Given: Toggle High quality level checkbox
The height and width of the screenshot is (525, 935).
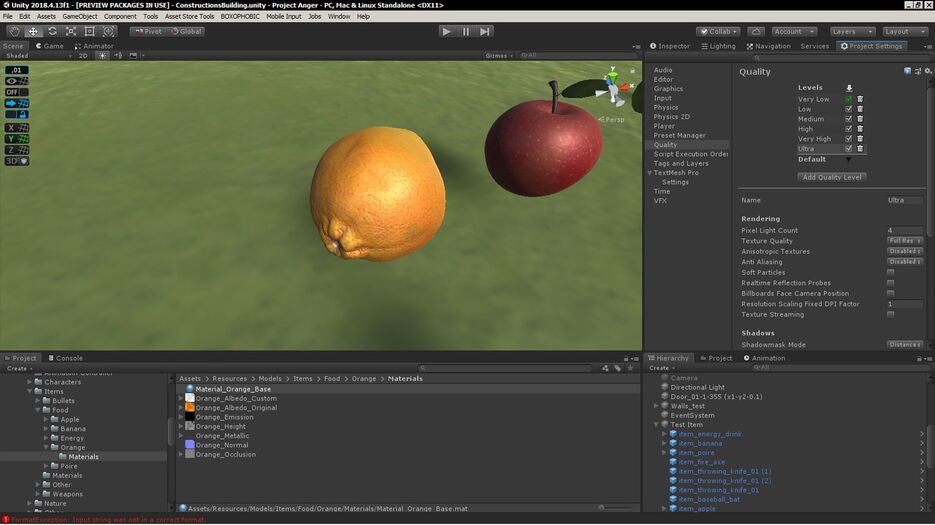Looking at the screenshot, I should point(849,129).
